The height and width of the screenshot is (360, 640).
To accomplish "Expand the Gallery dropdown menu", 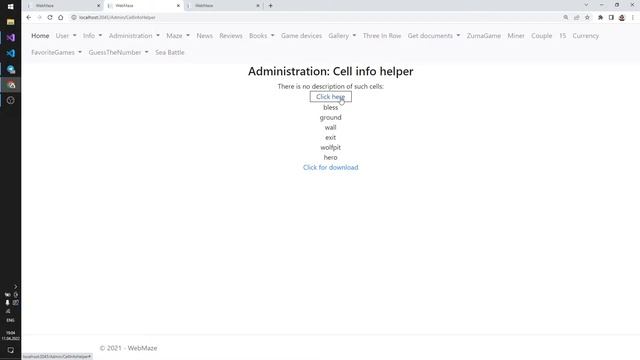I will point(342,36).
